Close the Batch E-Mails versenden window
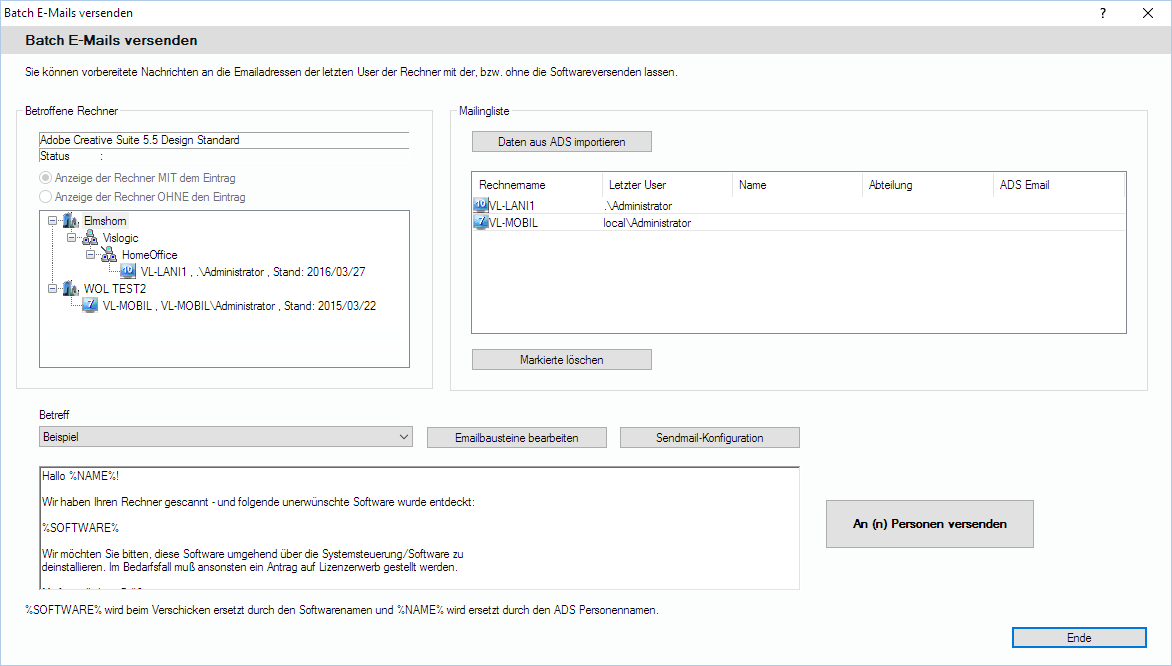The width and height of the screenshot is (1172, 666). 1148,13
